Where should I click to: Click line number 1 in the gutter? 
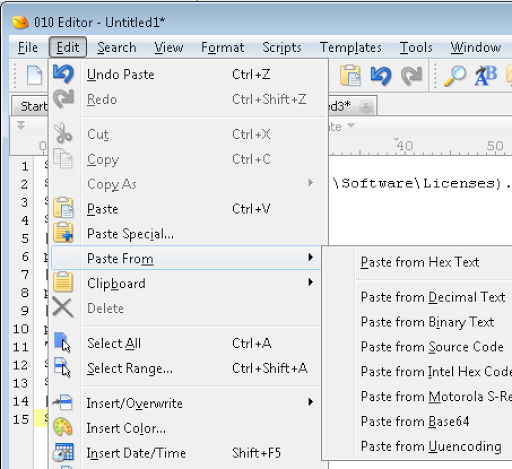tap(25, 166)
